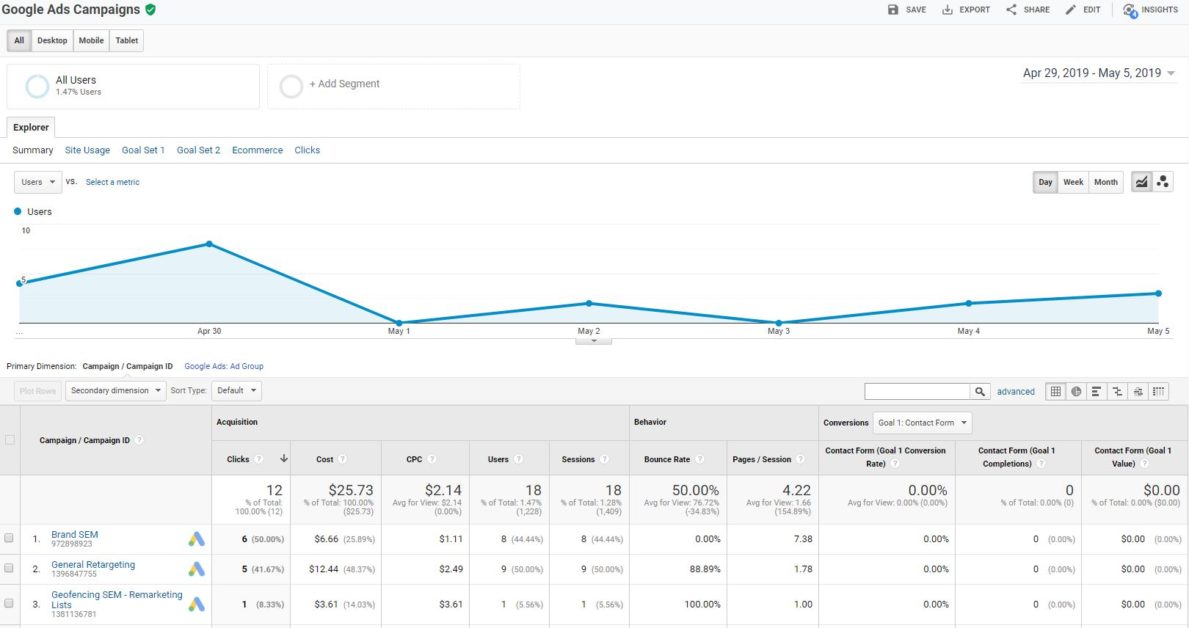This screenshot has width=1189, height=628.
Task: Open the Clicks metric tab
Action: 307,150
